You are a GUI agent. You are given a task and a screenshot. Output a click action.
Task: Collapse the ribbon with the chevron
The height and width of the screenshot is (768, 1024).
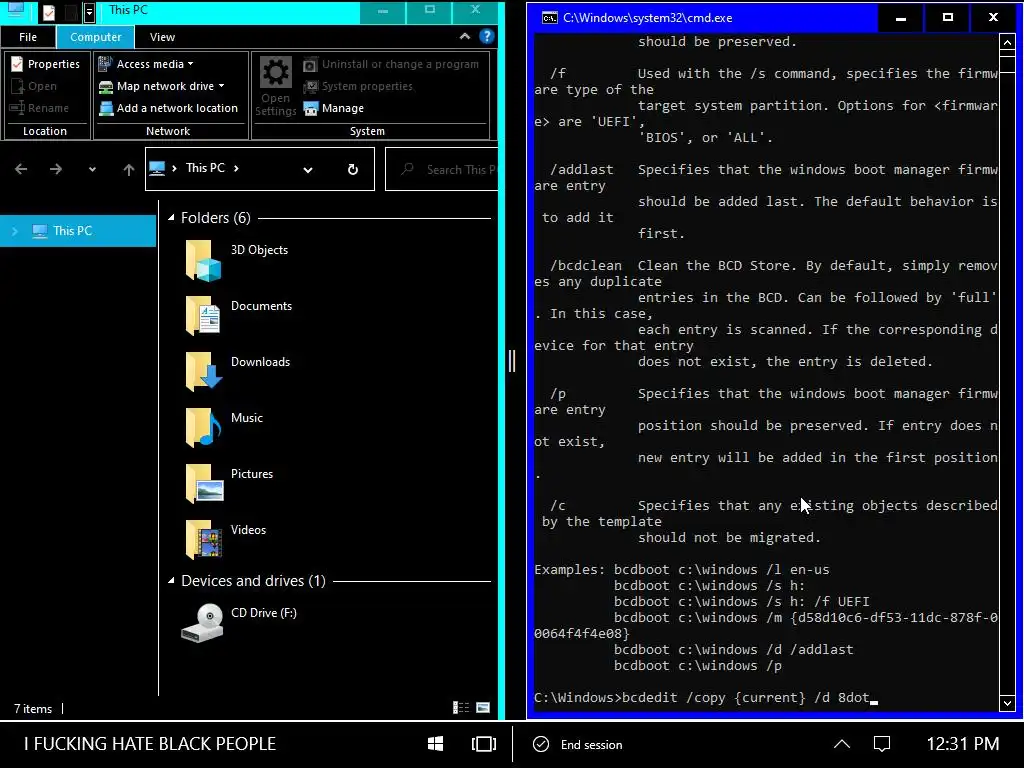[x=465, y=37]
